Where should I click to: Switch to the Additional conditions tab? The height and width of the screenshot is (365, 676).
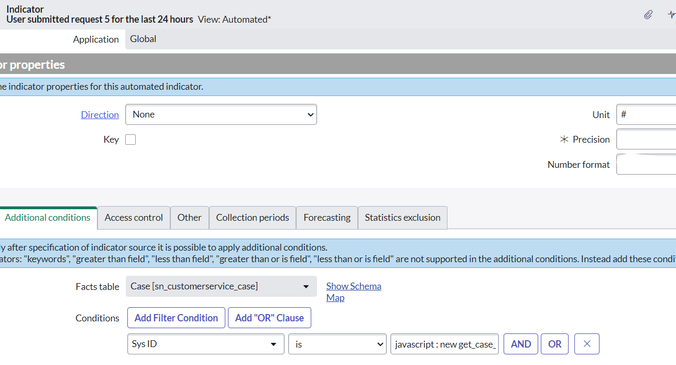coord(47,218)
